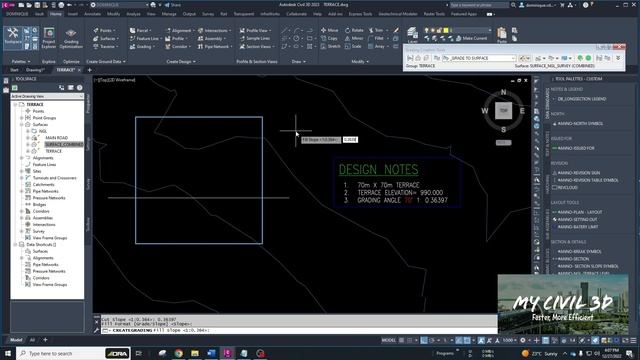Click the fill slope input field
The height and width of the screenshot is (360, 640).
[x=350, y=140]
